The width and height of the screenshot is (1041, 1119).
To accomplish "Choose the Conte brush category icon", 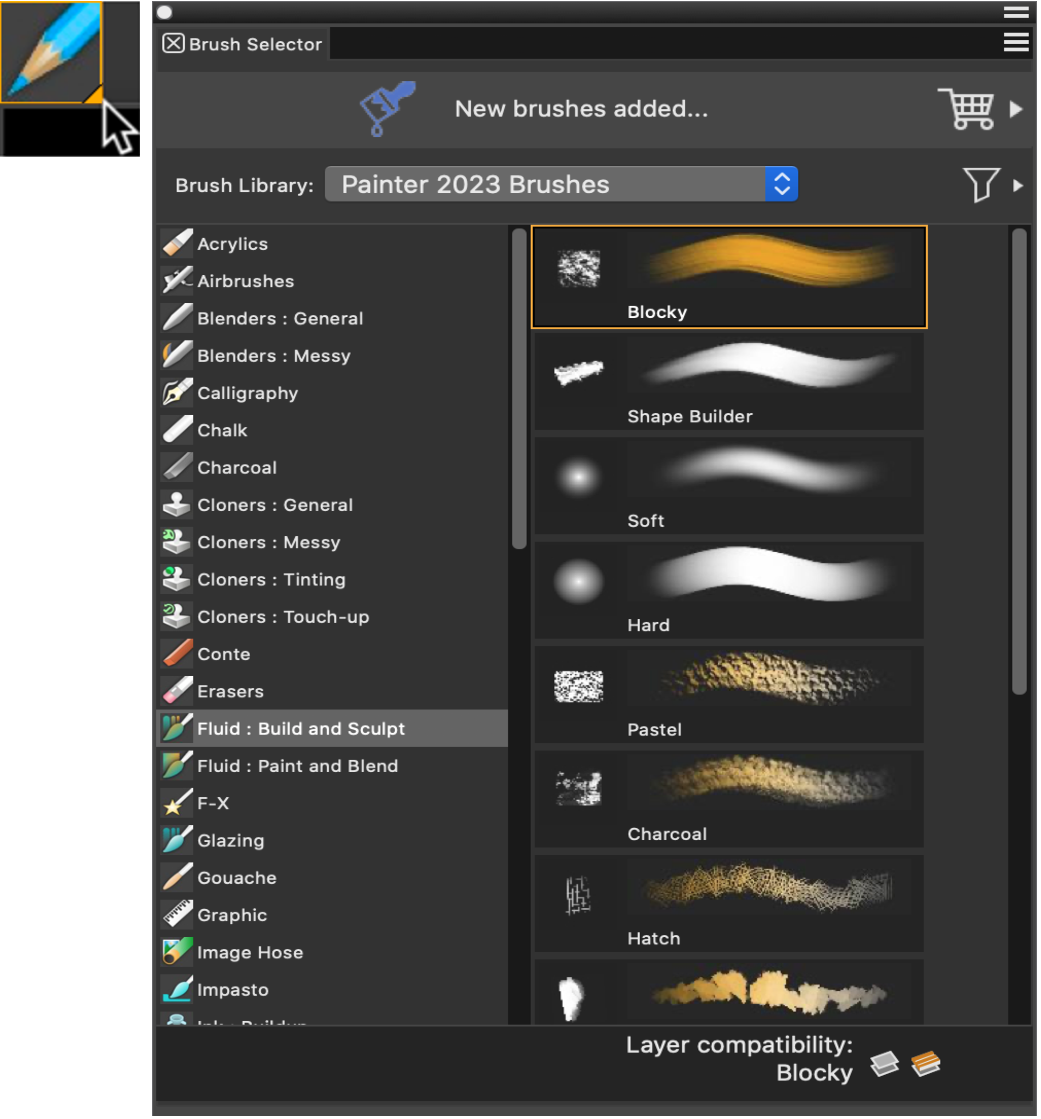I will 177,653.
